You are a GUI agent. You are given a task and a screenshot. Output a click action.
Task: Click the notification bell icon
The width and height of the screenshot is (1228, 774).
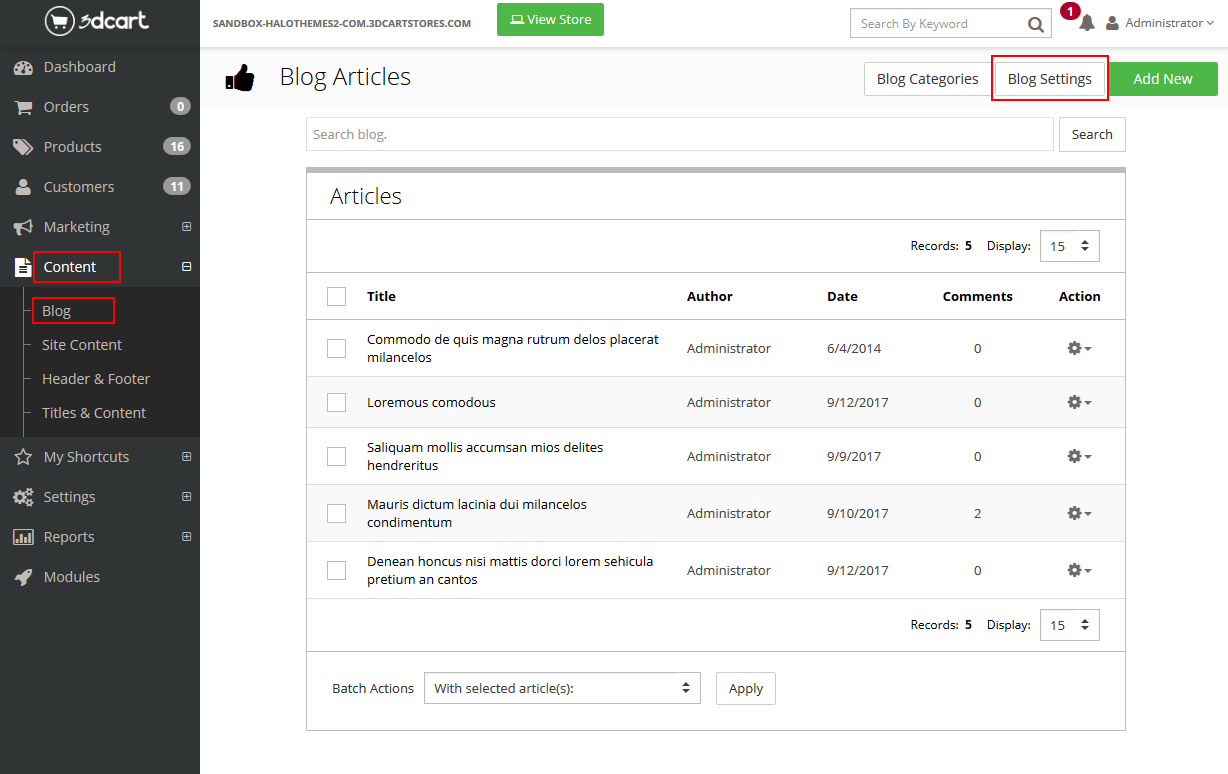[1087, 23]
